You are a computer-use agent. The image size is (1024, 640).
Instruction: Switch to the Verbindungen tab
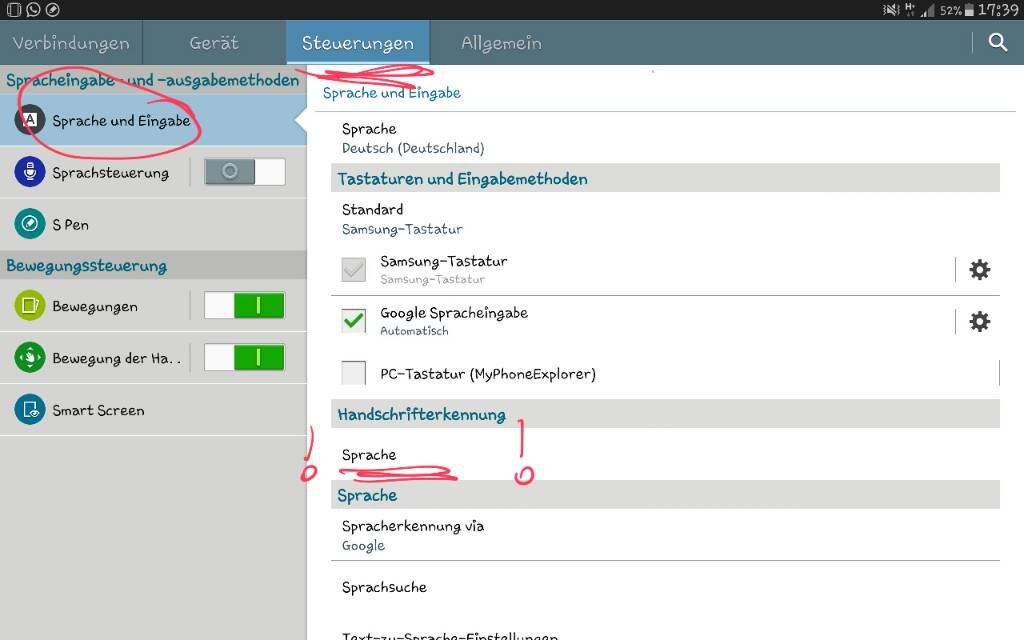click(71, 42)
